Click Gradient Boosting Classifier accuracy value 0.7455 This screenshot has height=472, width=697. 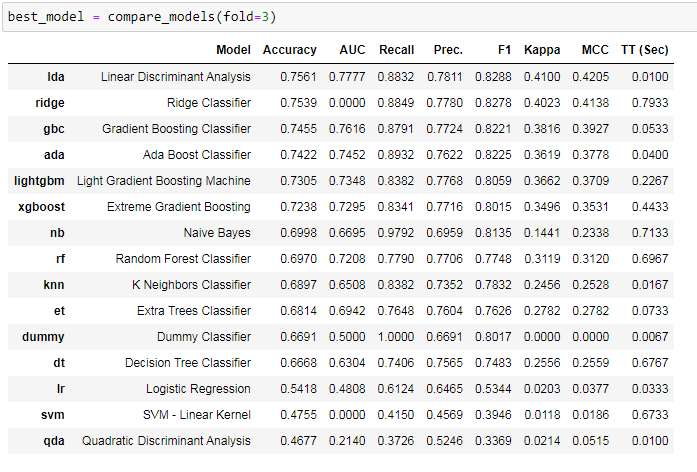coord(298,129)
